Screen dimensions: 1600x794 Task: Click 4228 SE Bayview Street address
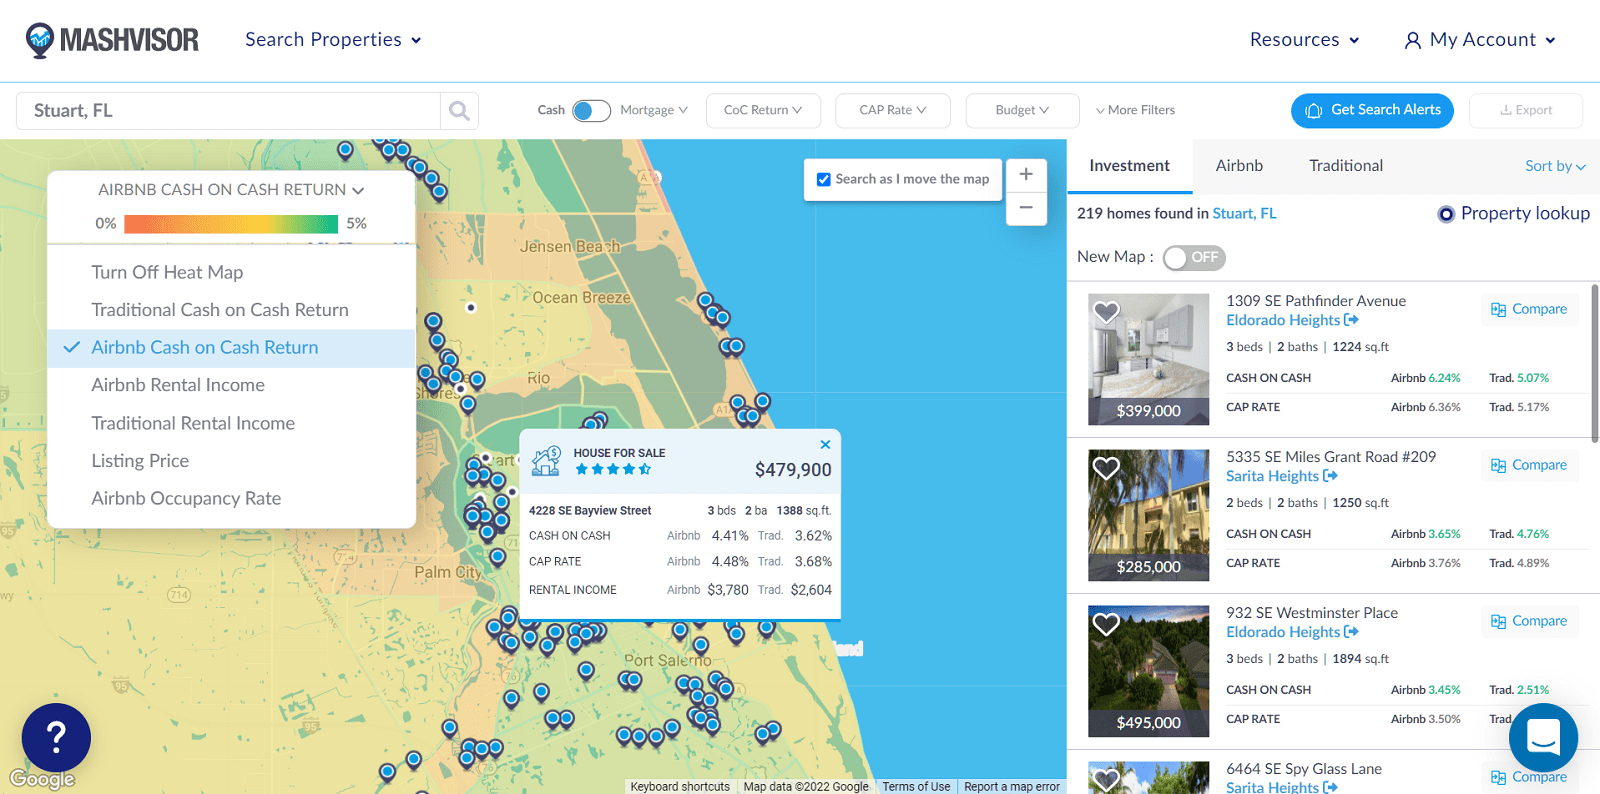click(590, 511)
